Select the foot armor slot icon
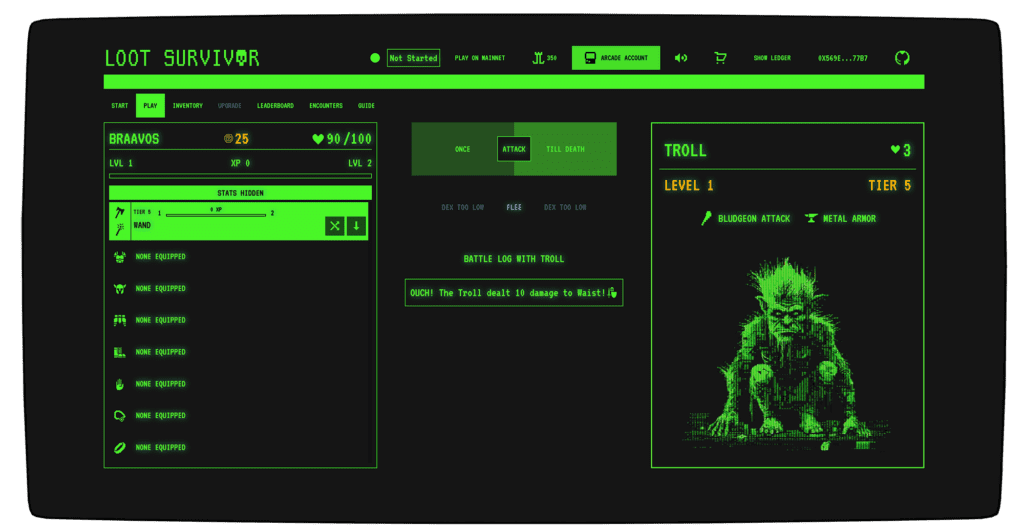 120,352
